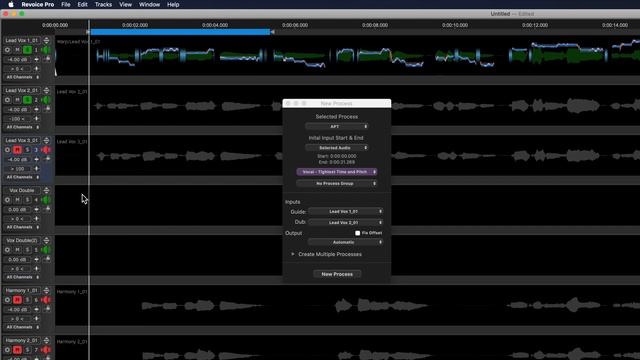Click the input monitor circle on Lead Vox 1_01
Viewport: 640px width, 360px height.
point(7,50)
